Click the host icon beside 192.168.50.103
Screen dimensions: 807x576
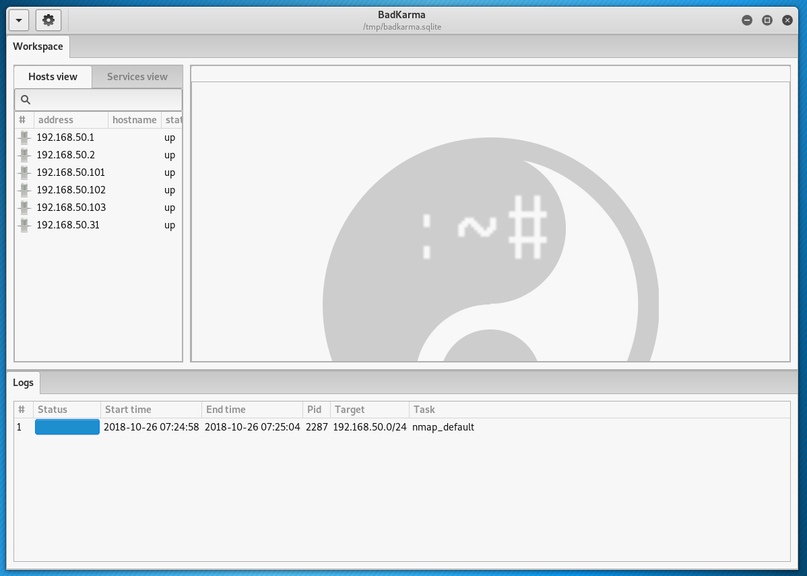(x=24, y=207)
